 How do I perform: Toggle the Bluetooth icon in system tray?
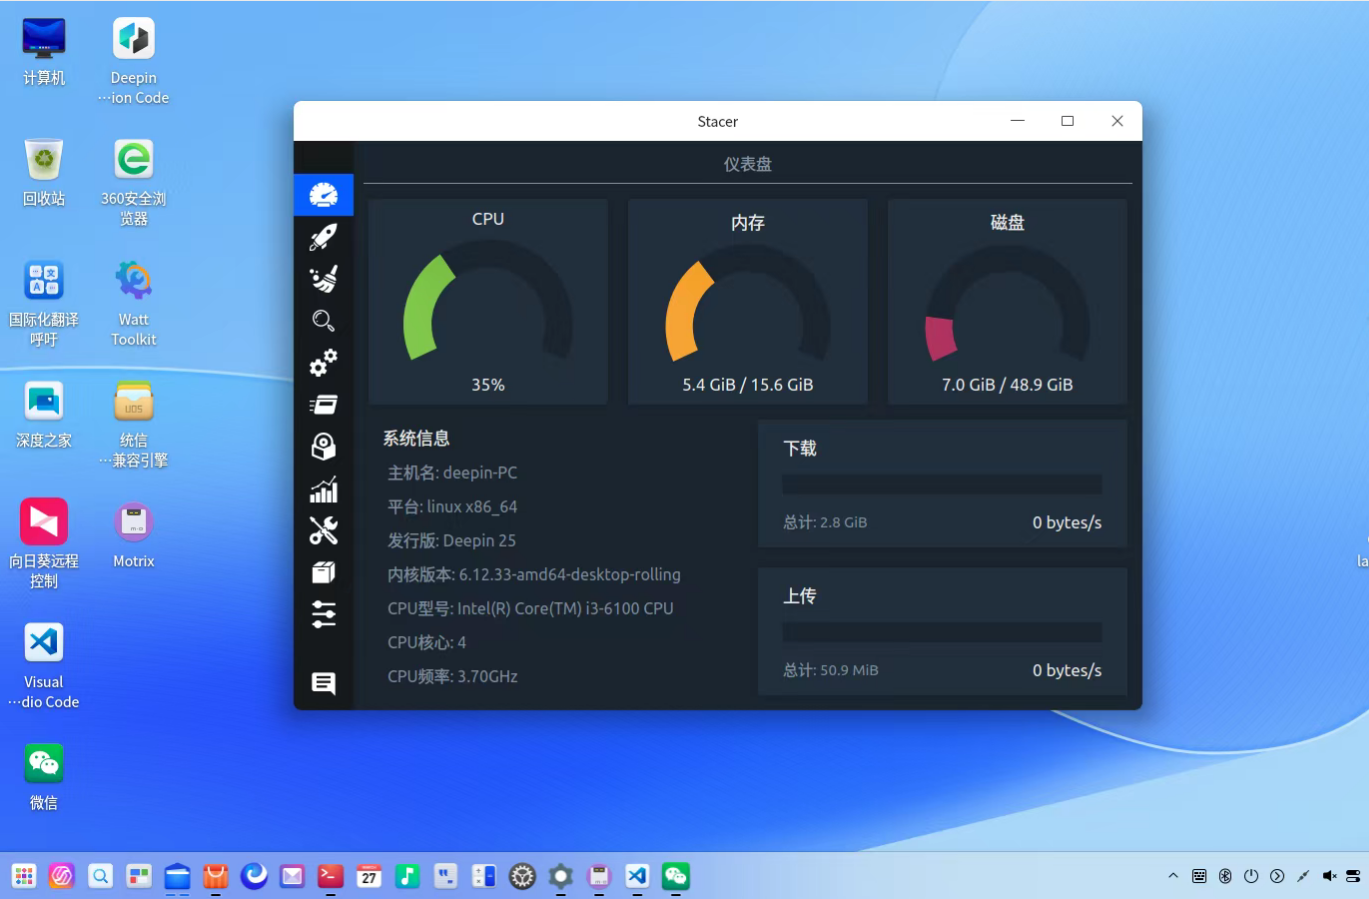click(x=1225, y=876)
